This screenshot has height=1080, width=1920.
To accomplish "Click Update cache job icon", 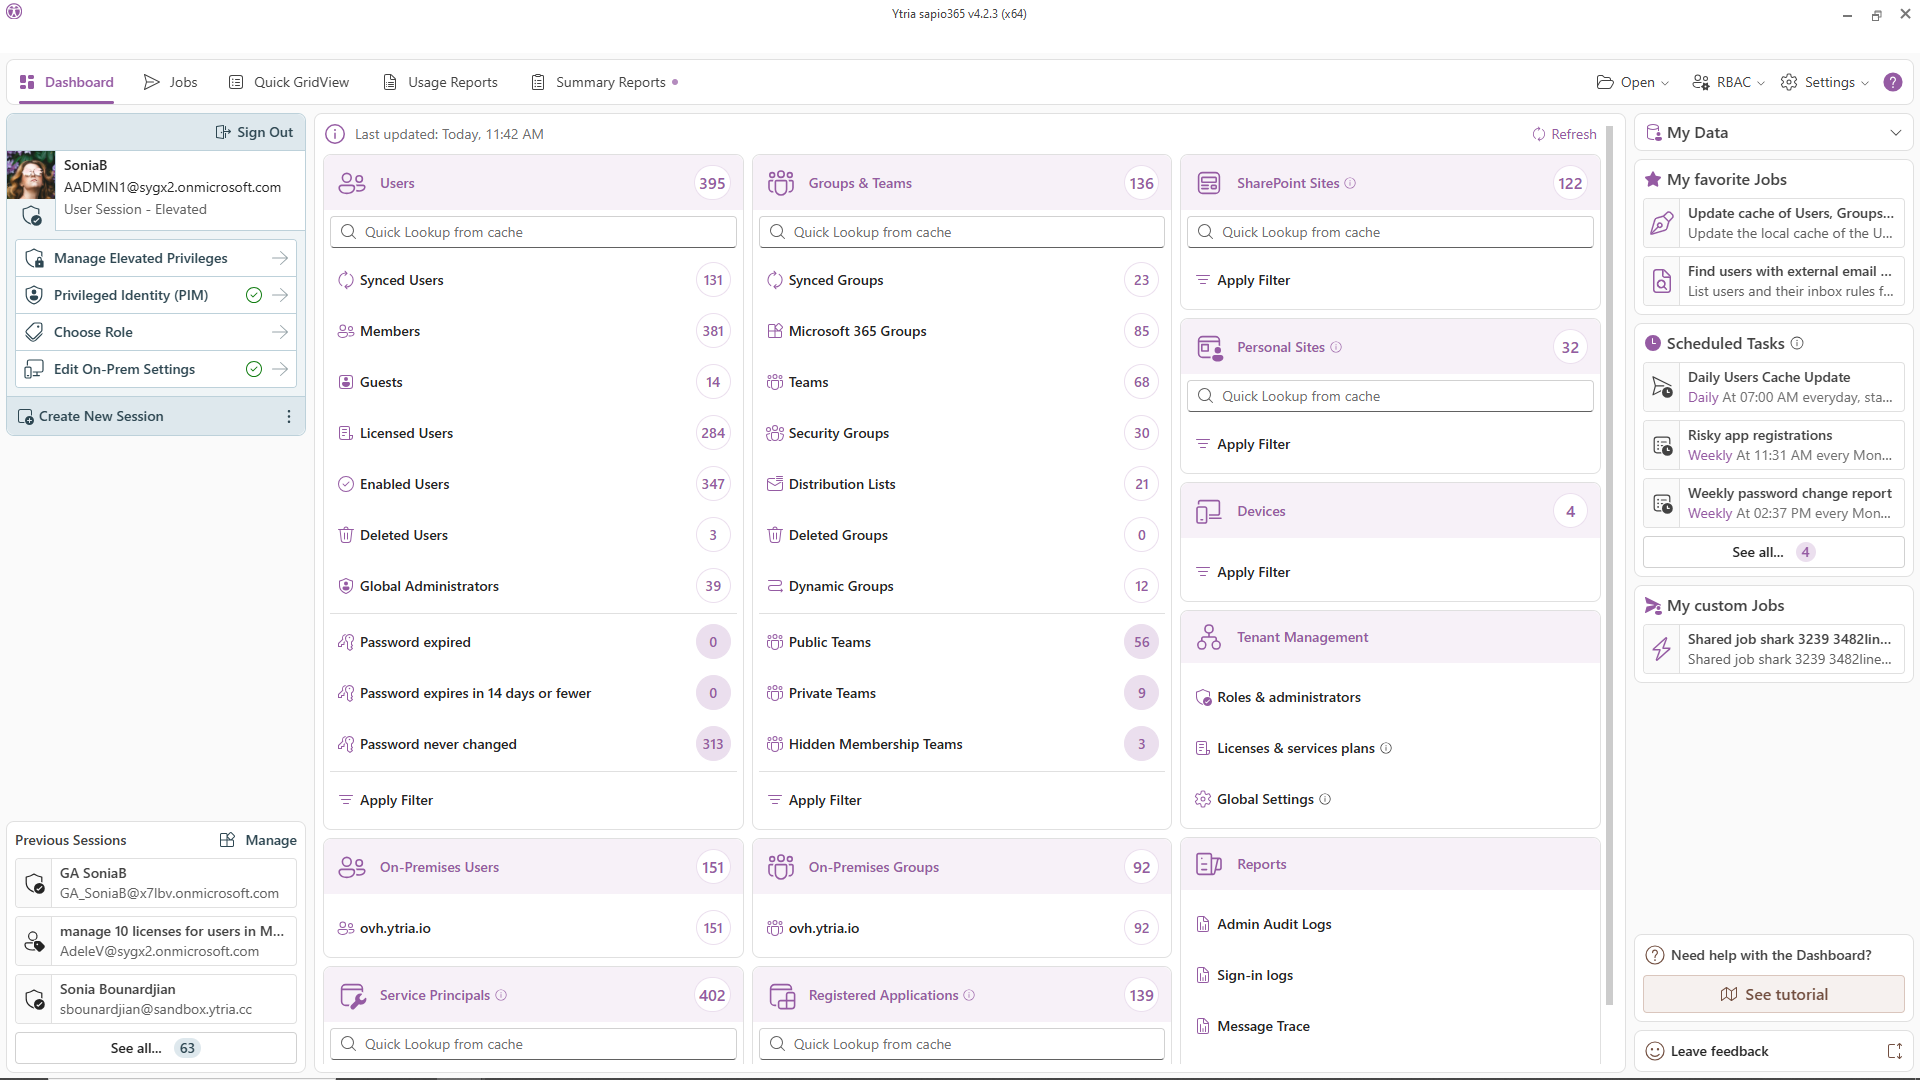I will coord(1662,223).
